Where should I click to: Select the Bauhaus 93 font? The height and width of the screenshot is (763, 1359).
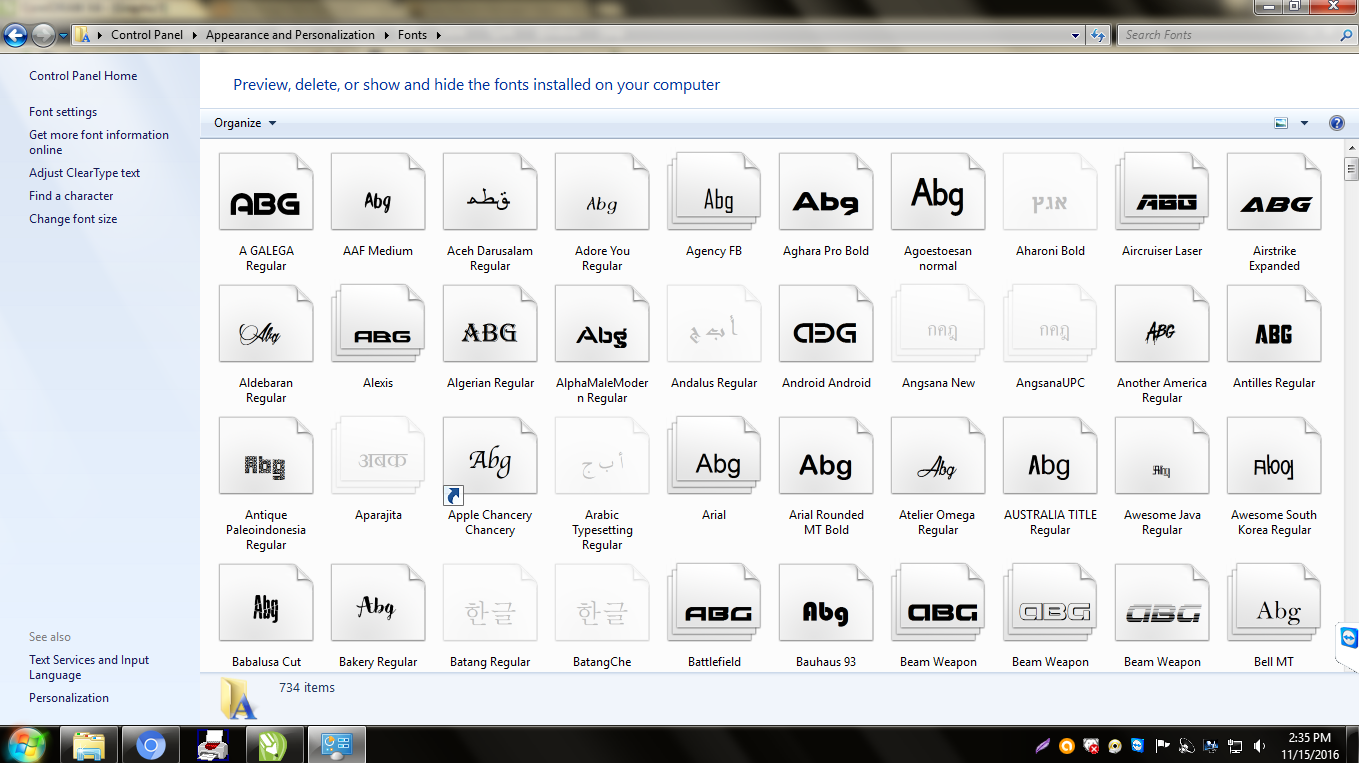[x=826, y=603]
